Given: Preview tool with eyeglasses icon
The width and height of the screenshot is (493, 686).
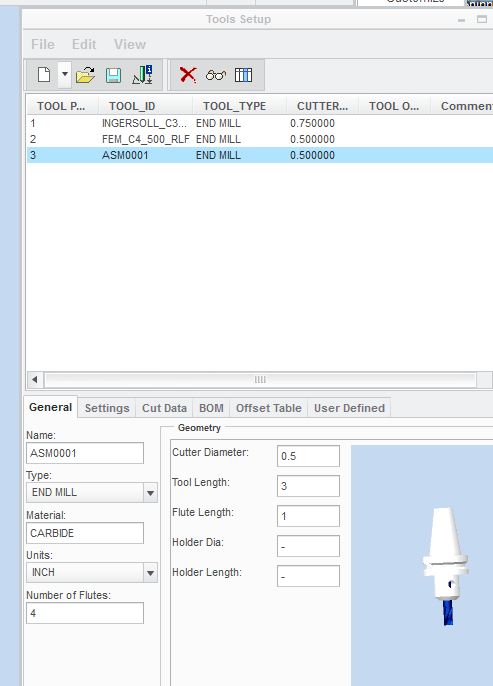Looking at the screenshot, I should [x=216, y=75].
